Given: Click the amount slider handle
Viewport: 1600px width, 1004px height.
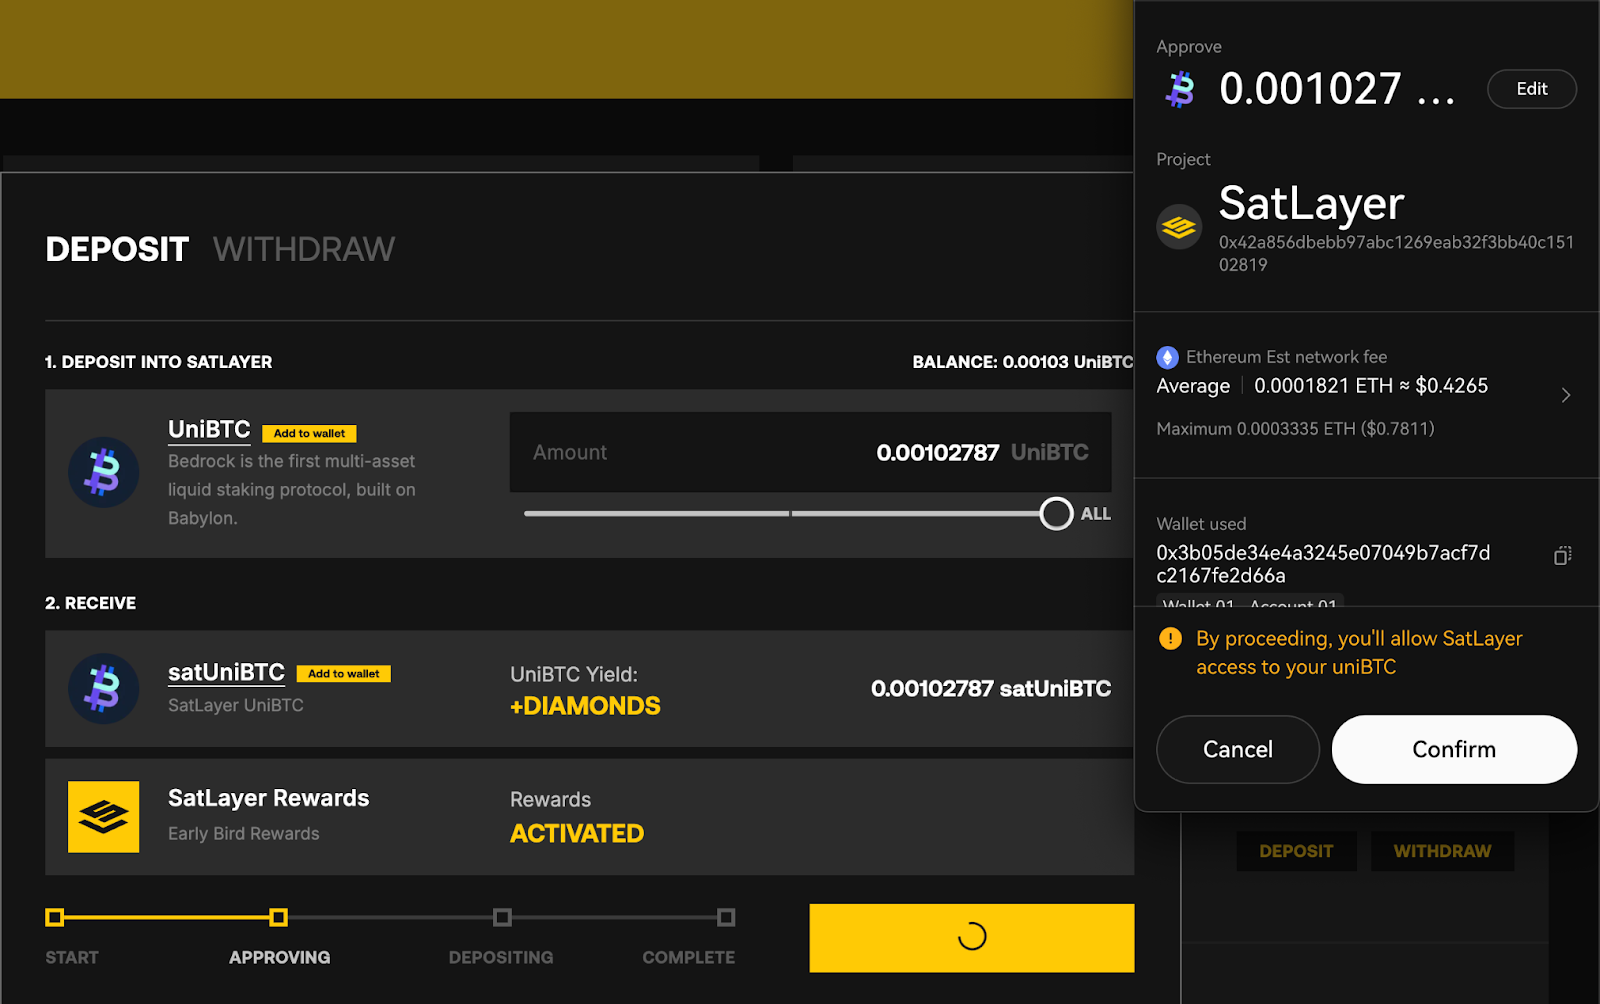Looking at the screenshot, I should (x=1056, y=514).
